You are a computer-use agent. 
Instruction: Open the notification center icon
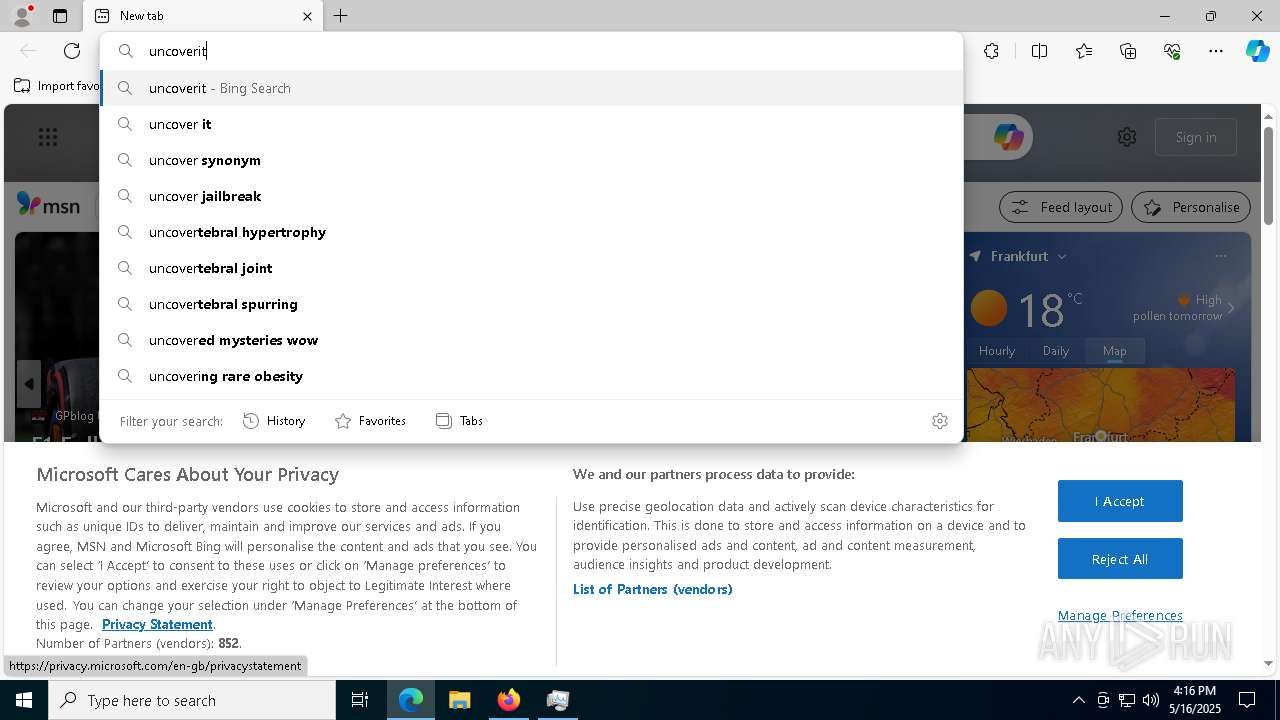click(x=1247, y=700)
